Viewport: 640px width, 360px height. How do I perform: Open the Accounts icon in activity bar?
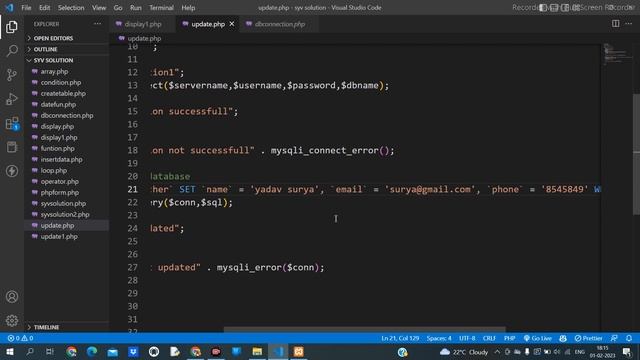tap(12, 297)
